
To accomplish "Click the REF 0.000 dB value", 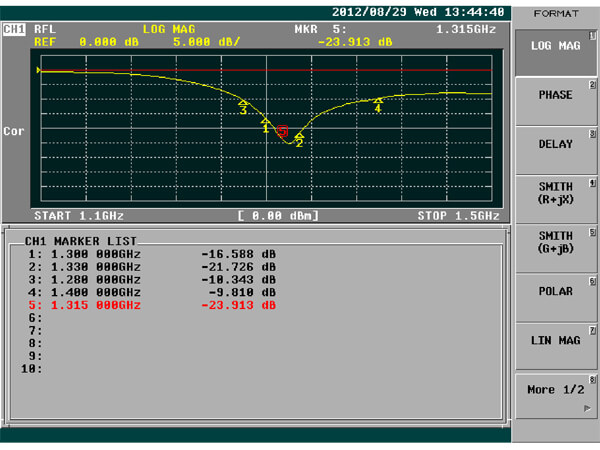I will coord(86,42).
